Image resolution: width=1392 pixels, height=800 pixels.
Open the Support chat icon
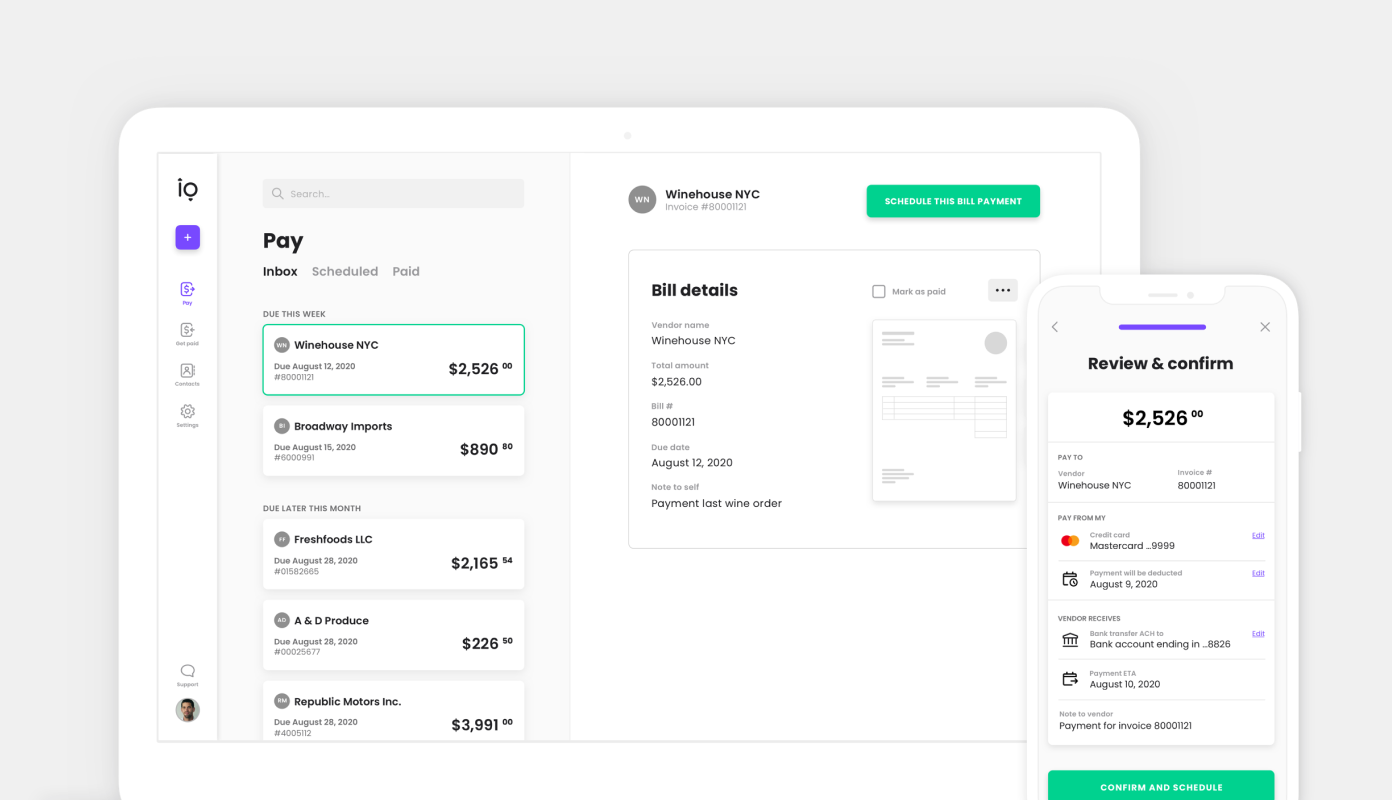187,671
